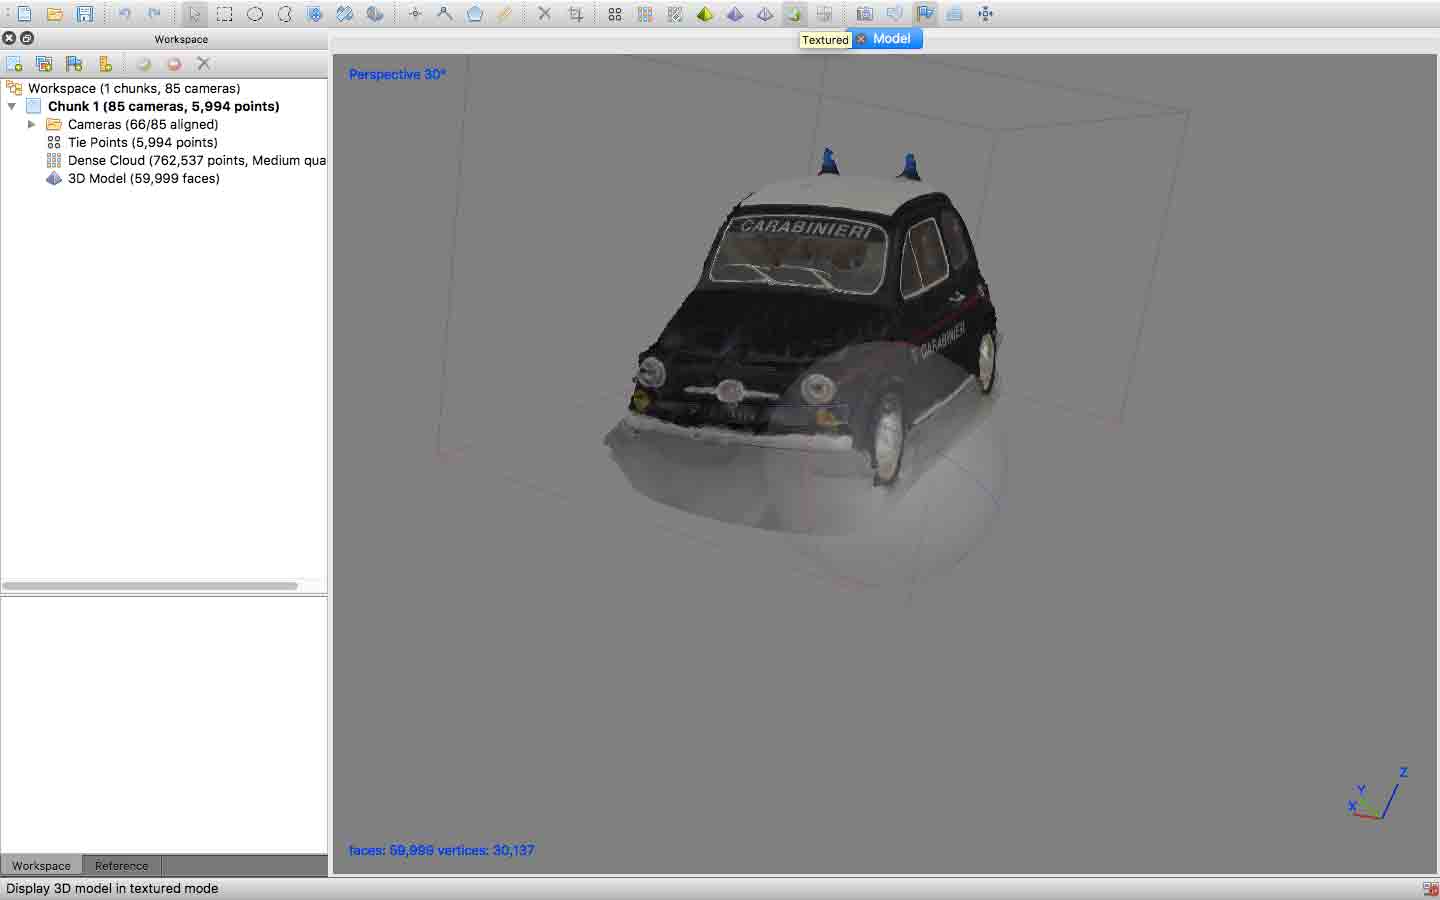Add photos in Workspace toolbar

pos(44,64)
